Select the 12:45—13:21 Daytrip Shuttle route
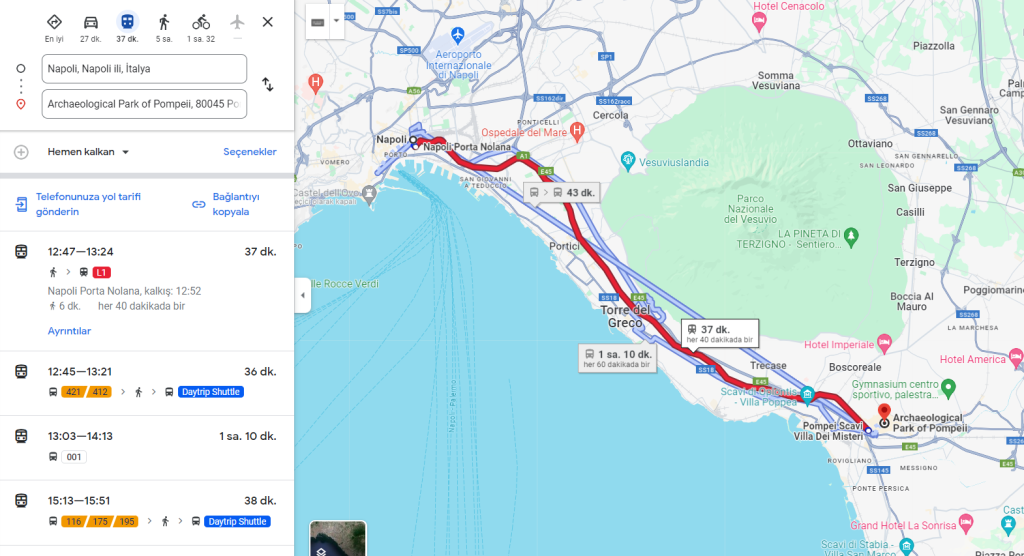This screenshot has width=1024, height=556. pos(147,383)
